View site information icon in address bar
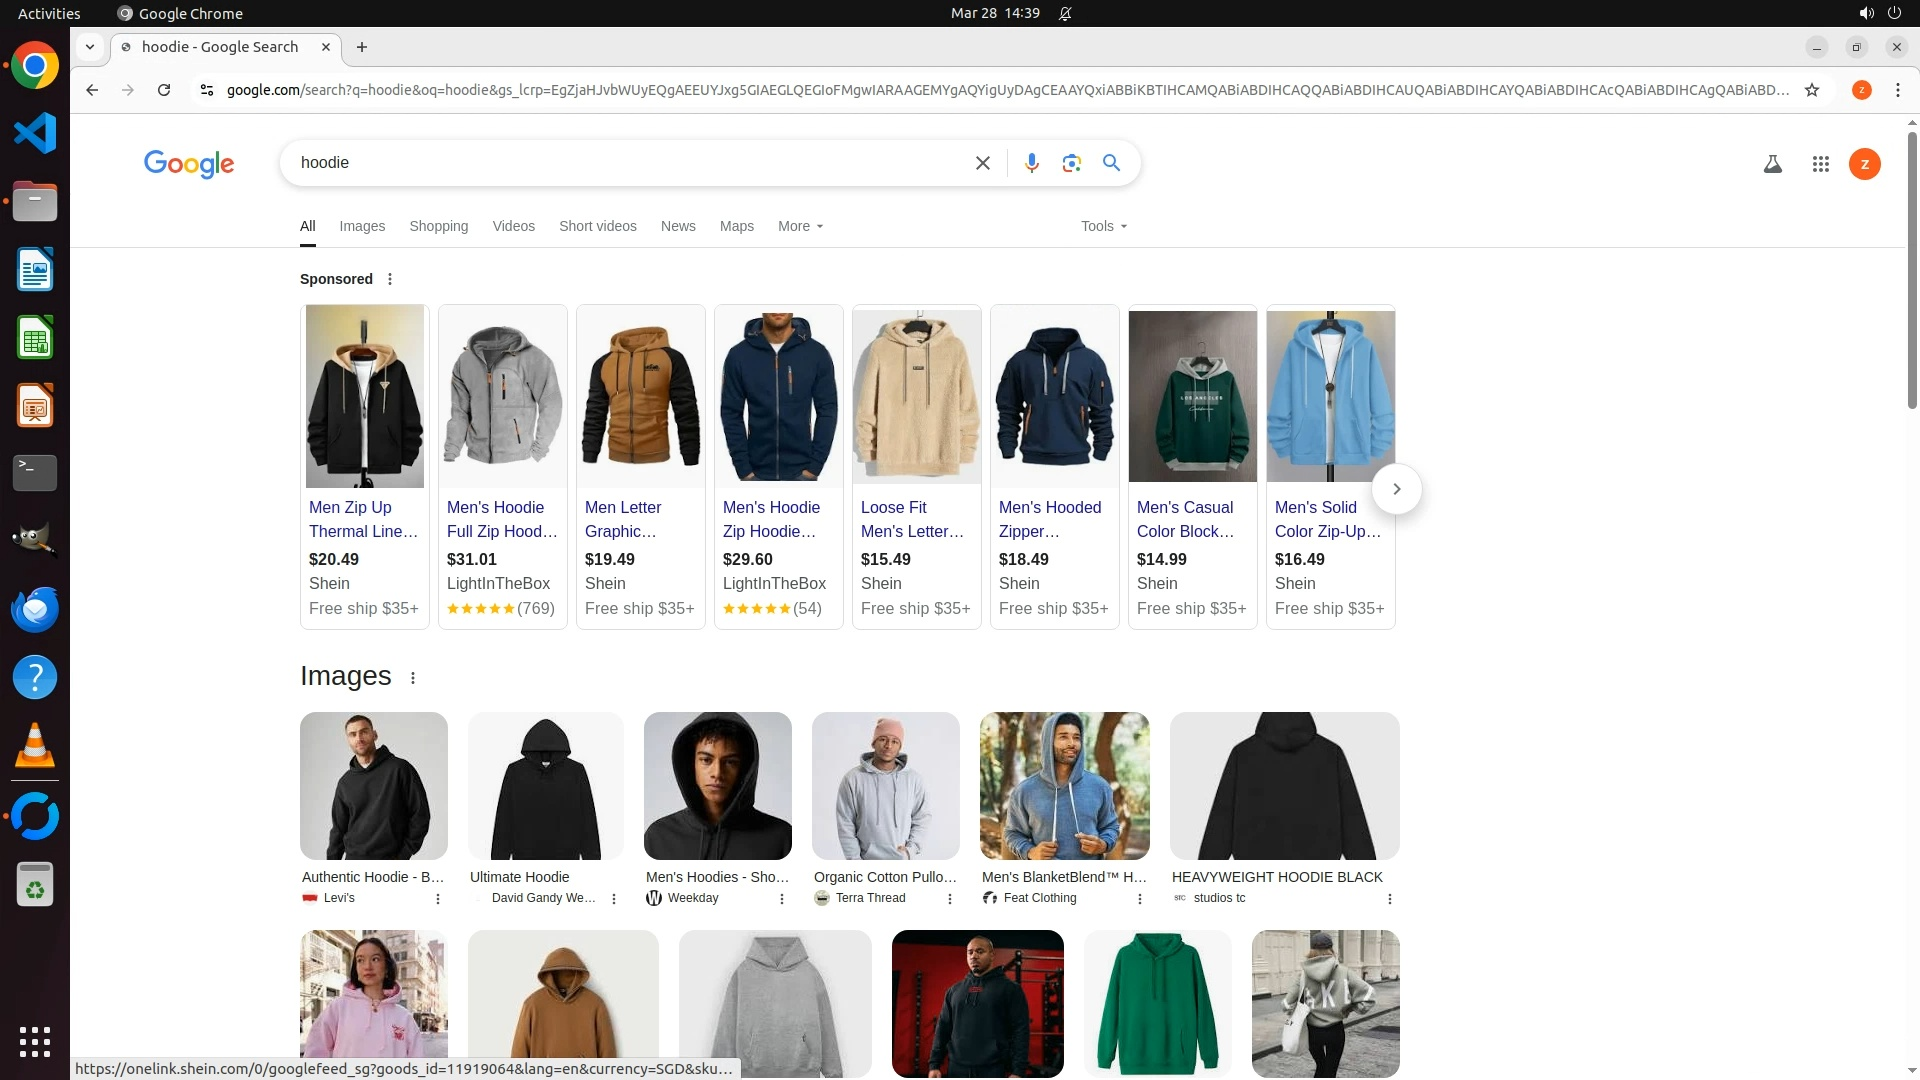 pyautogui.click(x=207, y=90)
